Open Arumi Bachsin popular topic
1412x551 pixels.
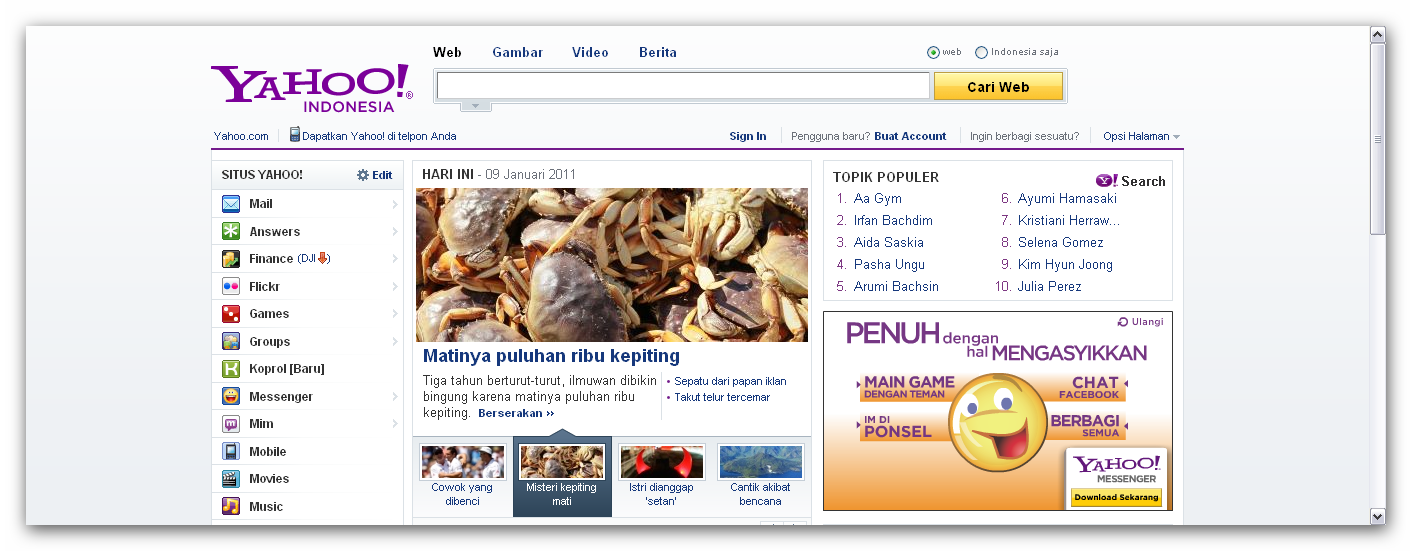(896, 287)
